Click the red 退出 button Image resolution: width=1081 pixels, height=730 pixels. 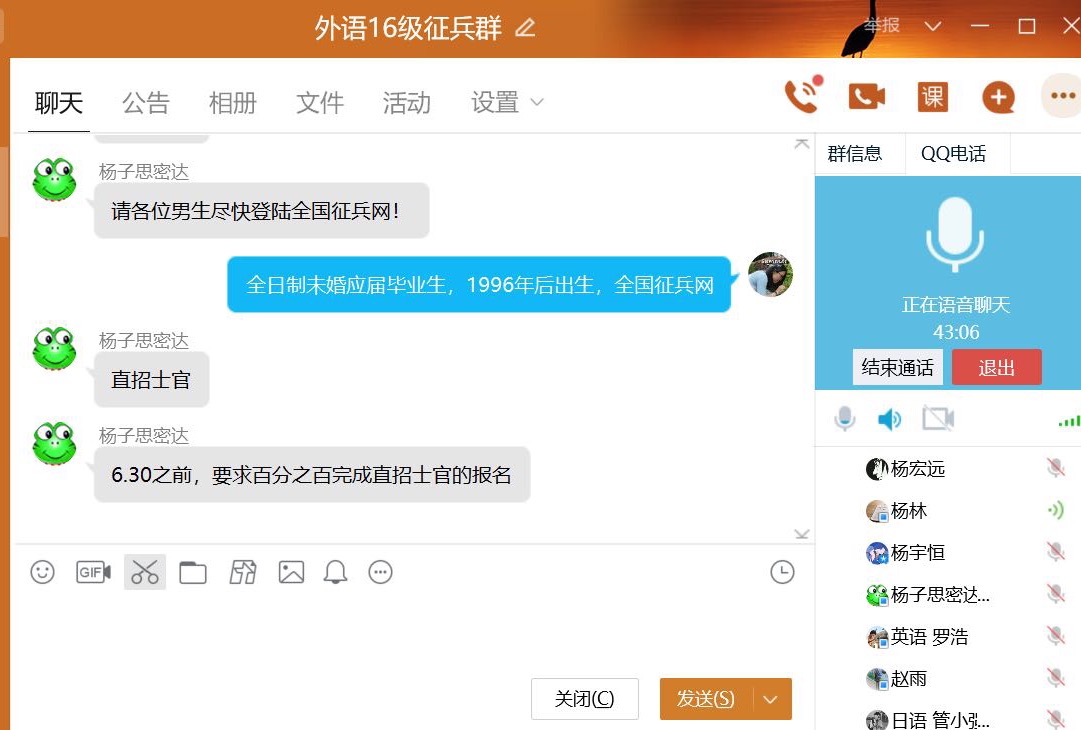(x=996, y=367)
